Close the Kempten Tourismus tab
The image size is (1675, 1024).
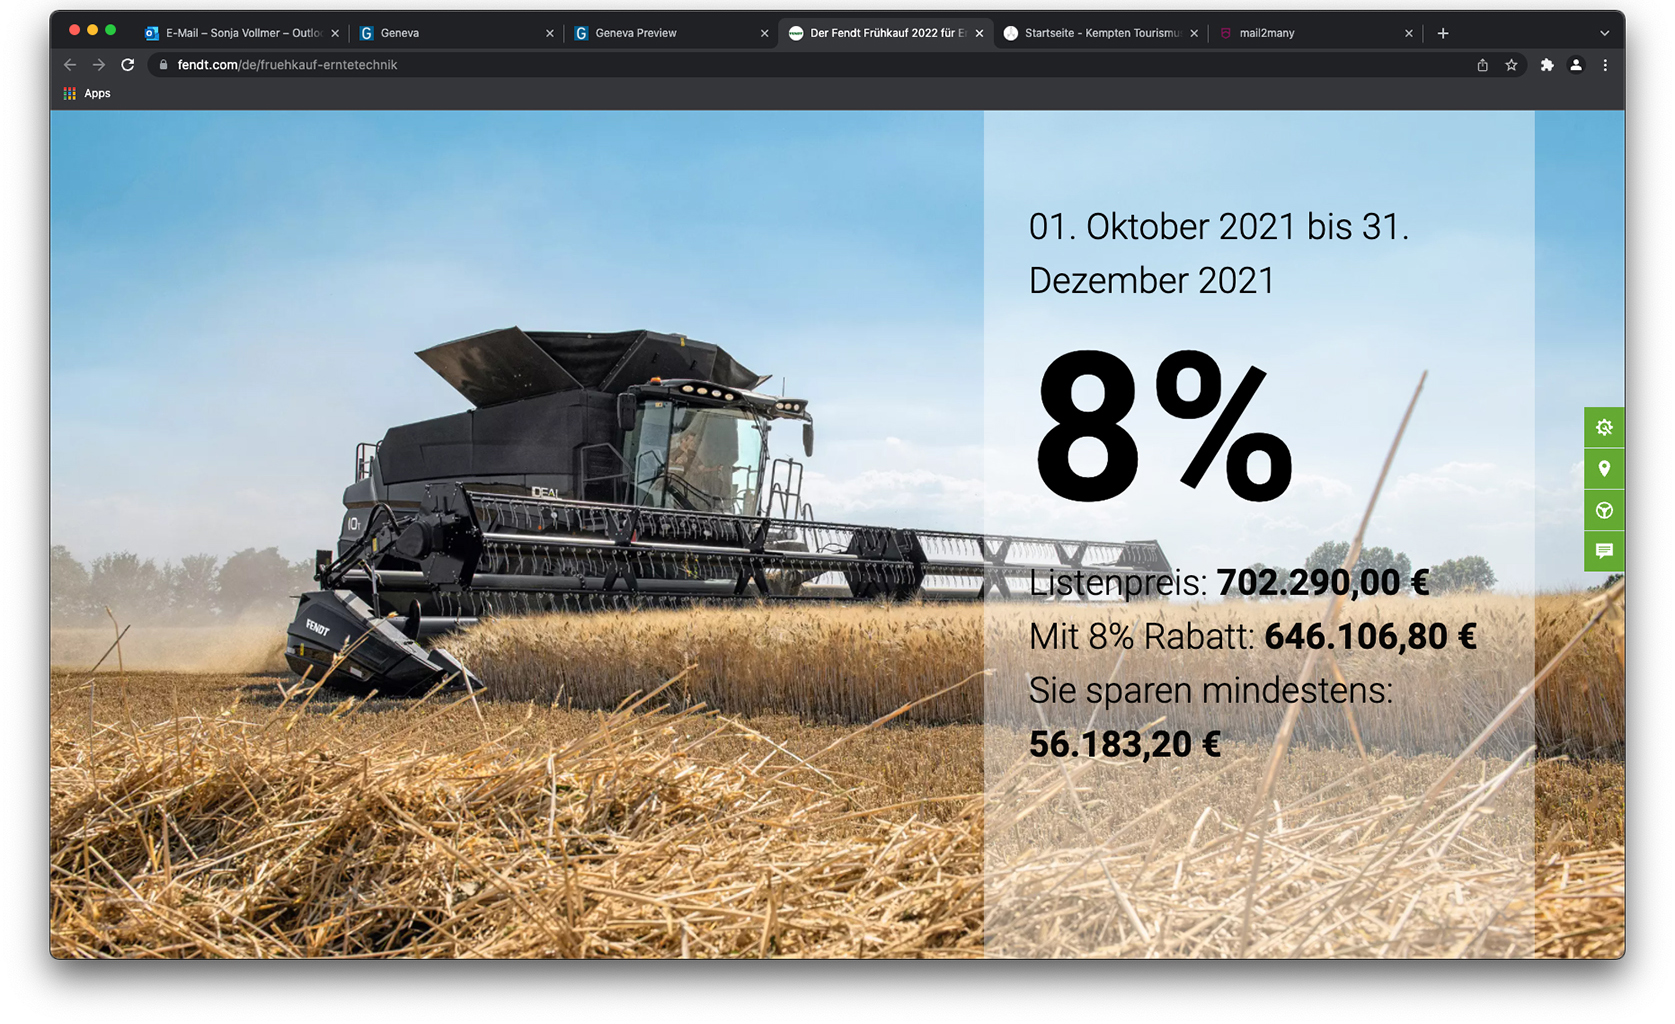coord(1194,33)
